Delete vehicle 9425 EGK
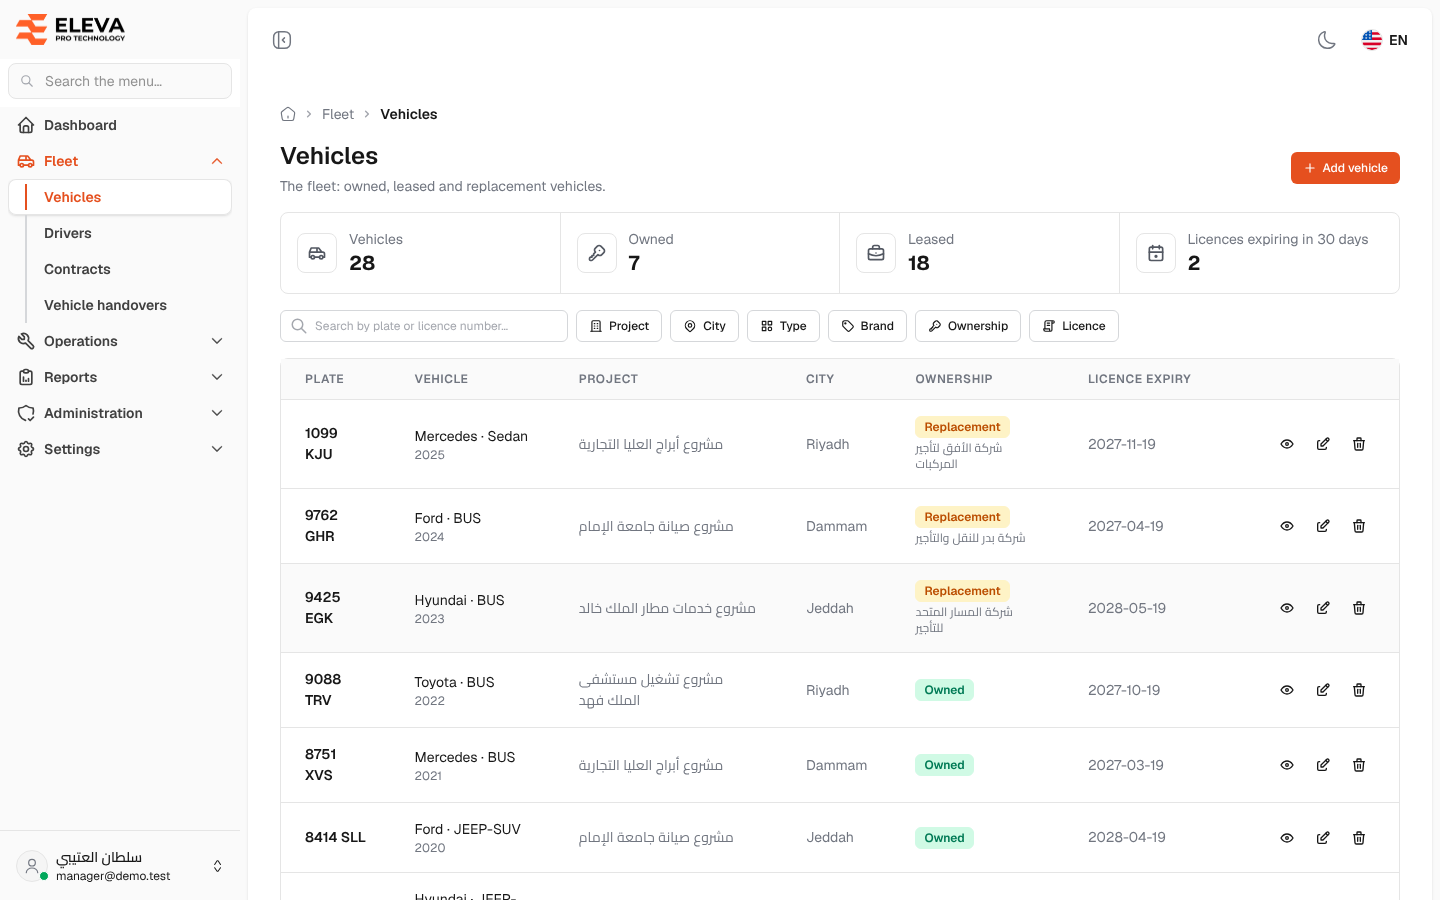This screenshot has height=900, width=1440. pyautogui.click(x=1359, y=608)
